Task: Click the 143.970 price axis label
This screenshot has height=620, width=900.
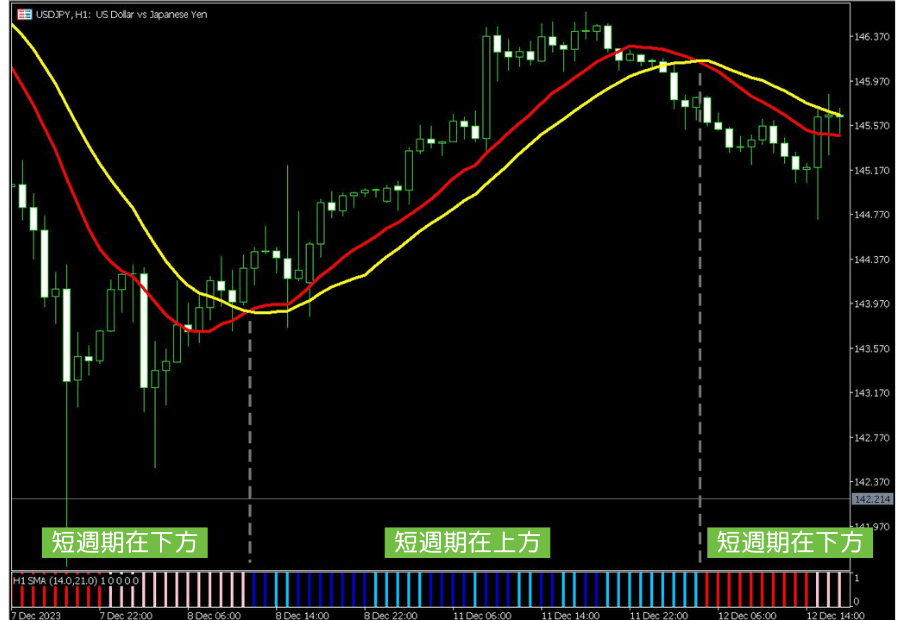Action: [x=871, y=304]
